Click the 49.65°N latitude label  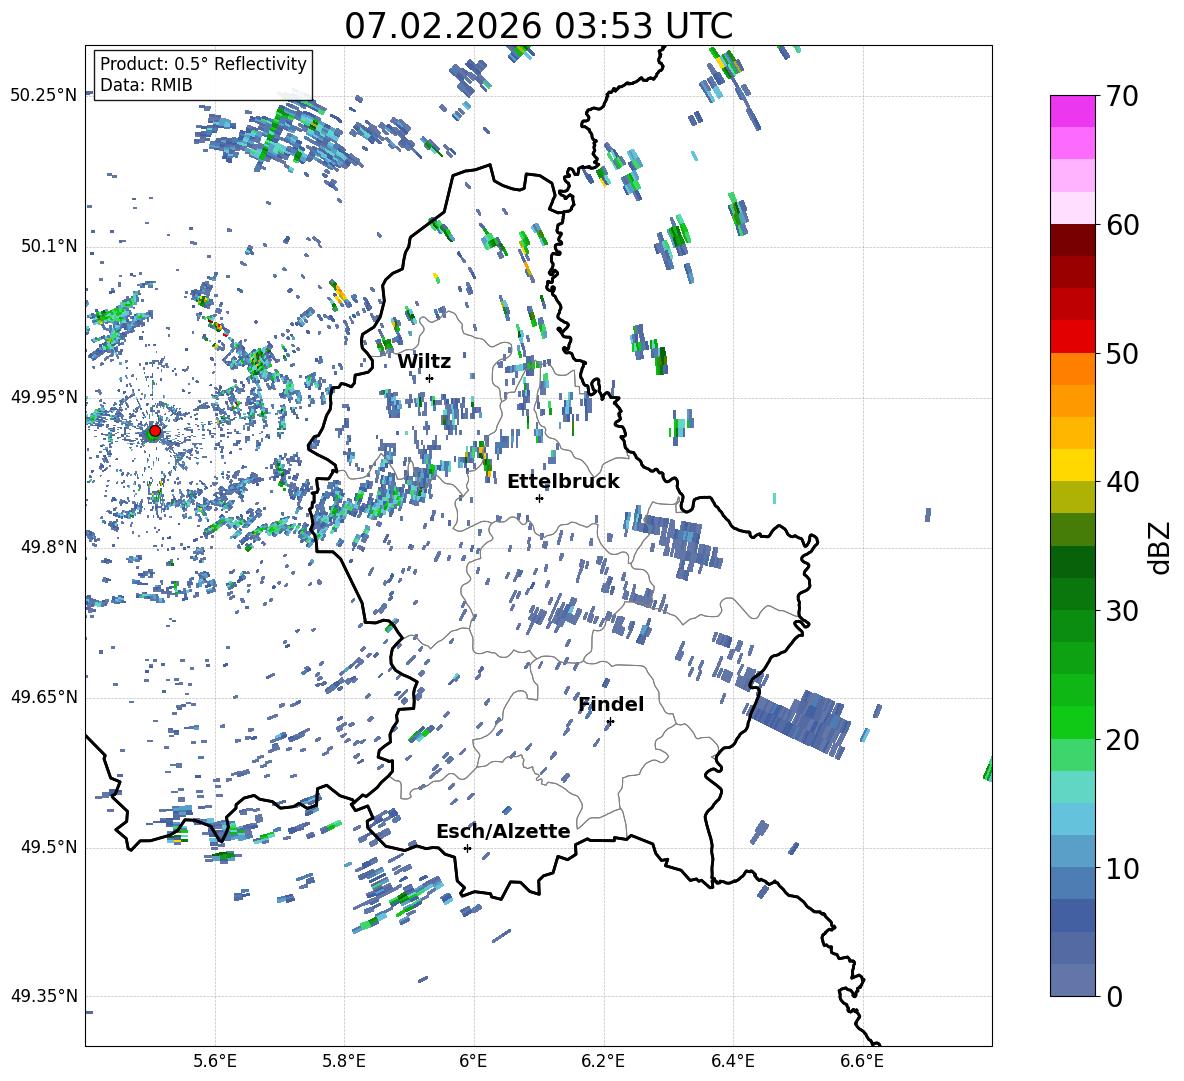coord(44,697)
